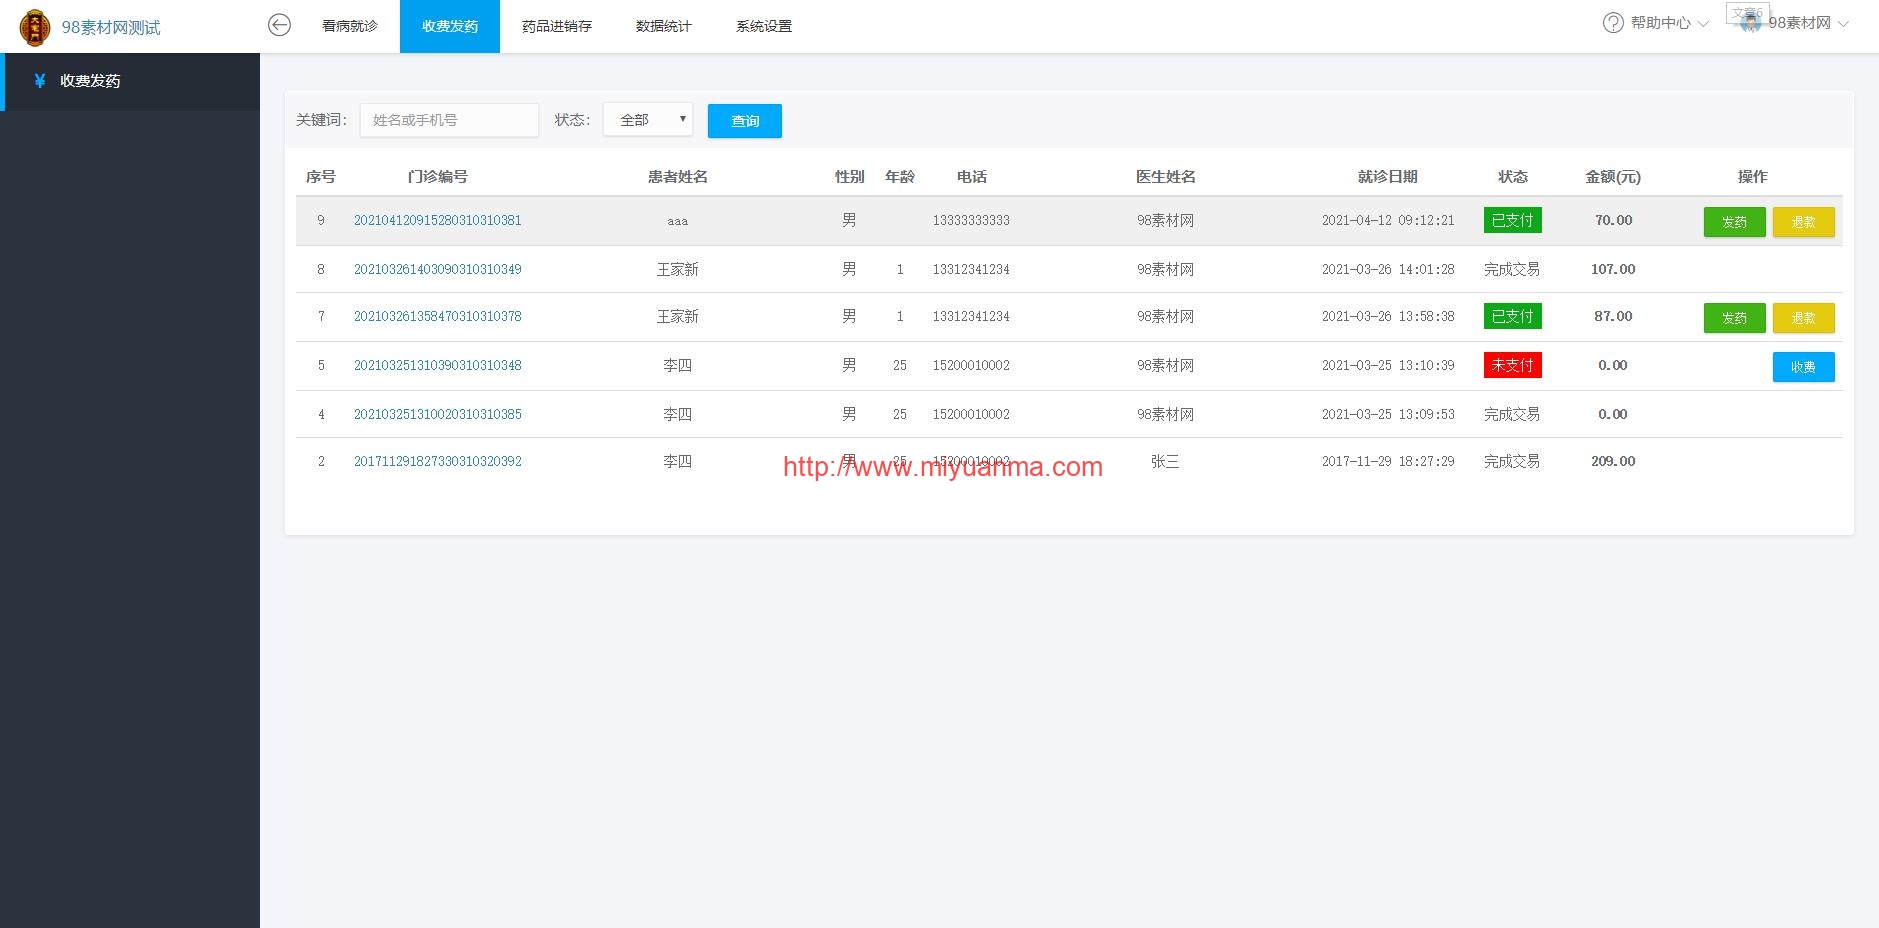This screenshot has width=1879, height=928.
Task: Click the clinic logo emblem
Action: tap(35, 27)
